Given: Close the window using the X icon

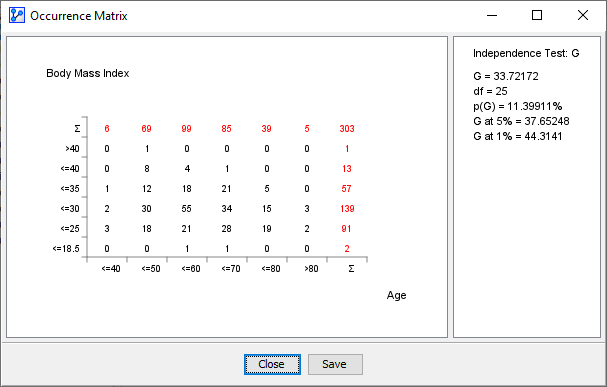Looking at the screenshot, I should [x=583, y=15].
